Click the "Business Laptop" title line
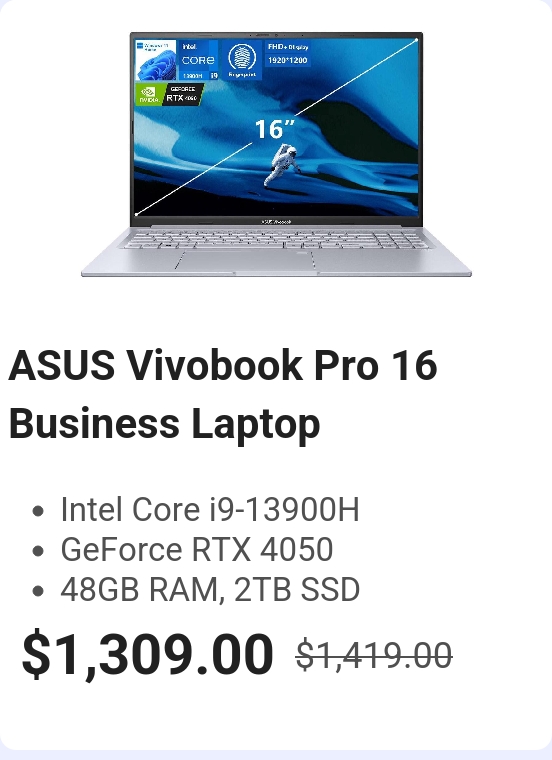552x760 pixels. coord(164,424)
